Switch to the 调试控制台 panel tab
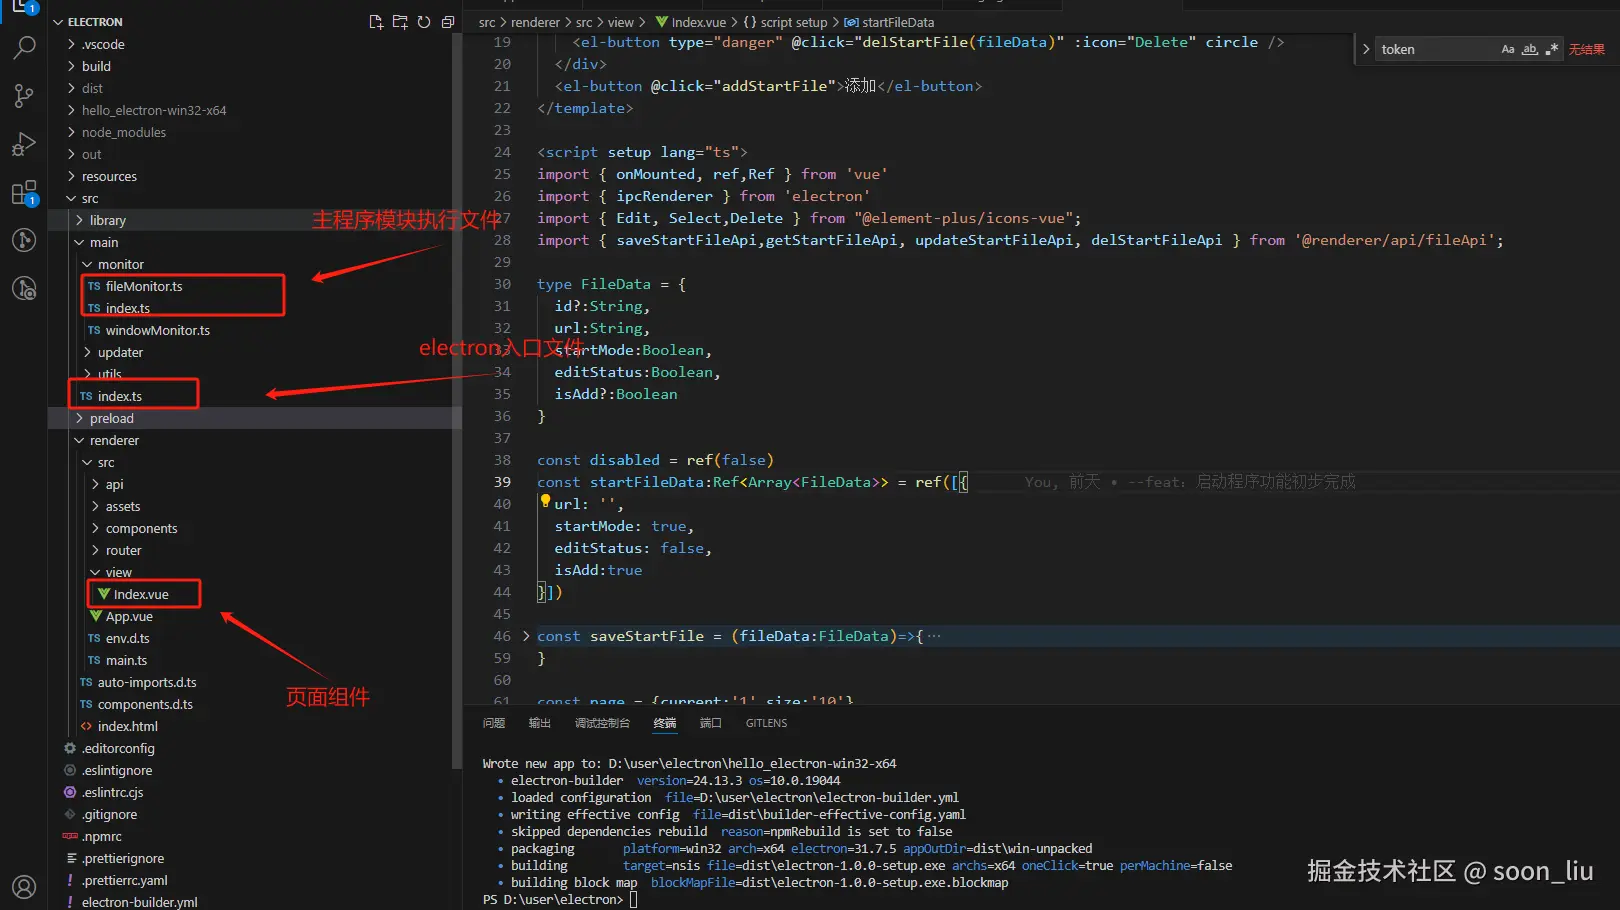This screenshot has height=910, width=1620. 602,723
